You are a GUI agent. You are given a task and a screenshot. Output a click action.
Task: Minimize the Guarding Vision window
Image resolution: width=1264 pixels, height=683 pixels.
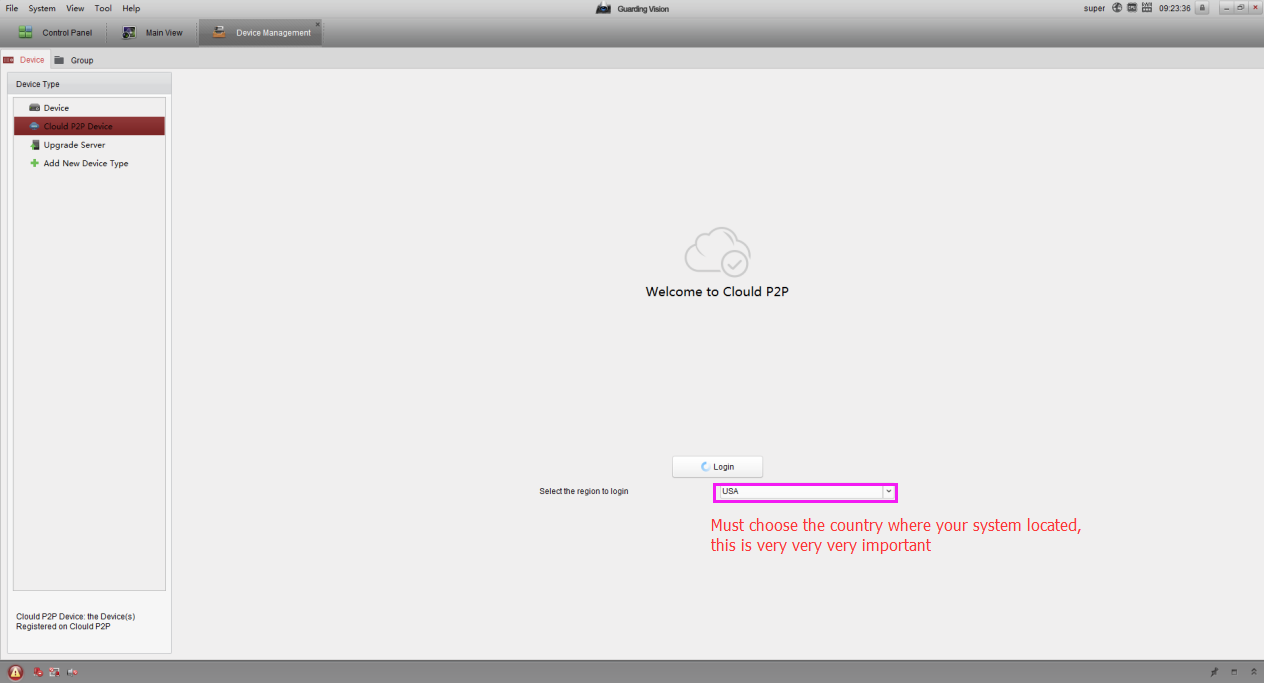click(x=1225, y=7)
